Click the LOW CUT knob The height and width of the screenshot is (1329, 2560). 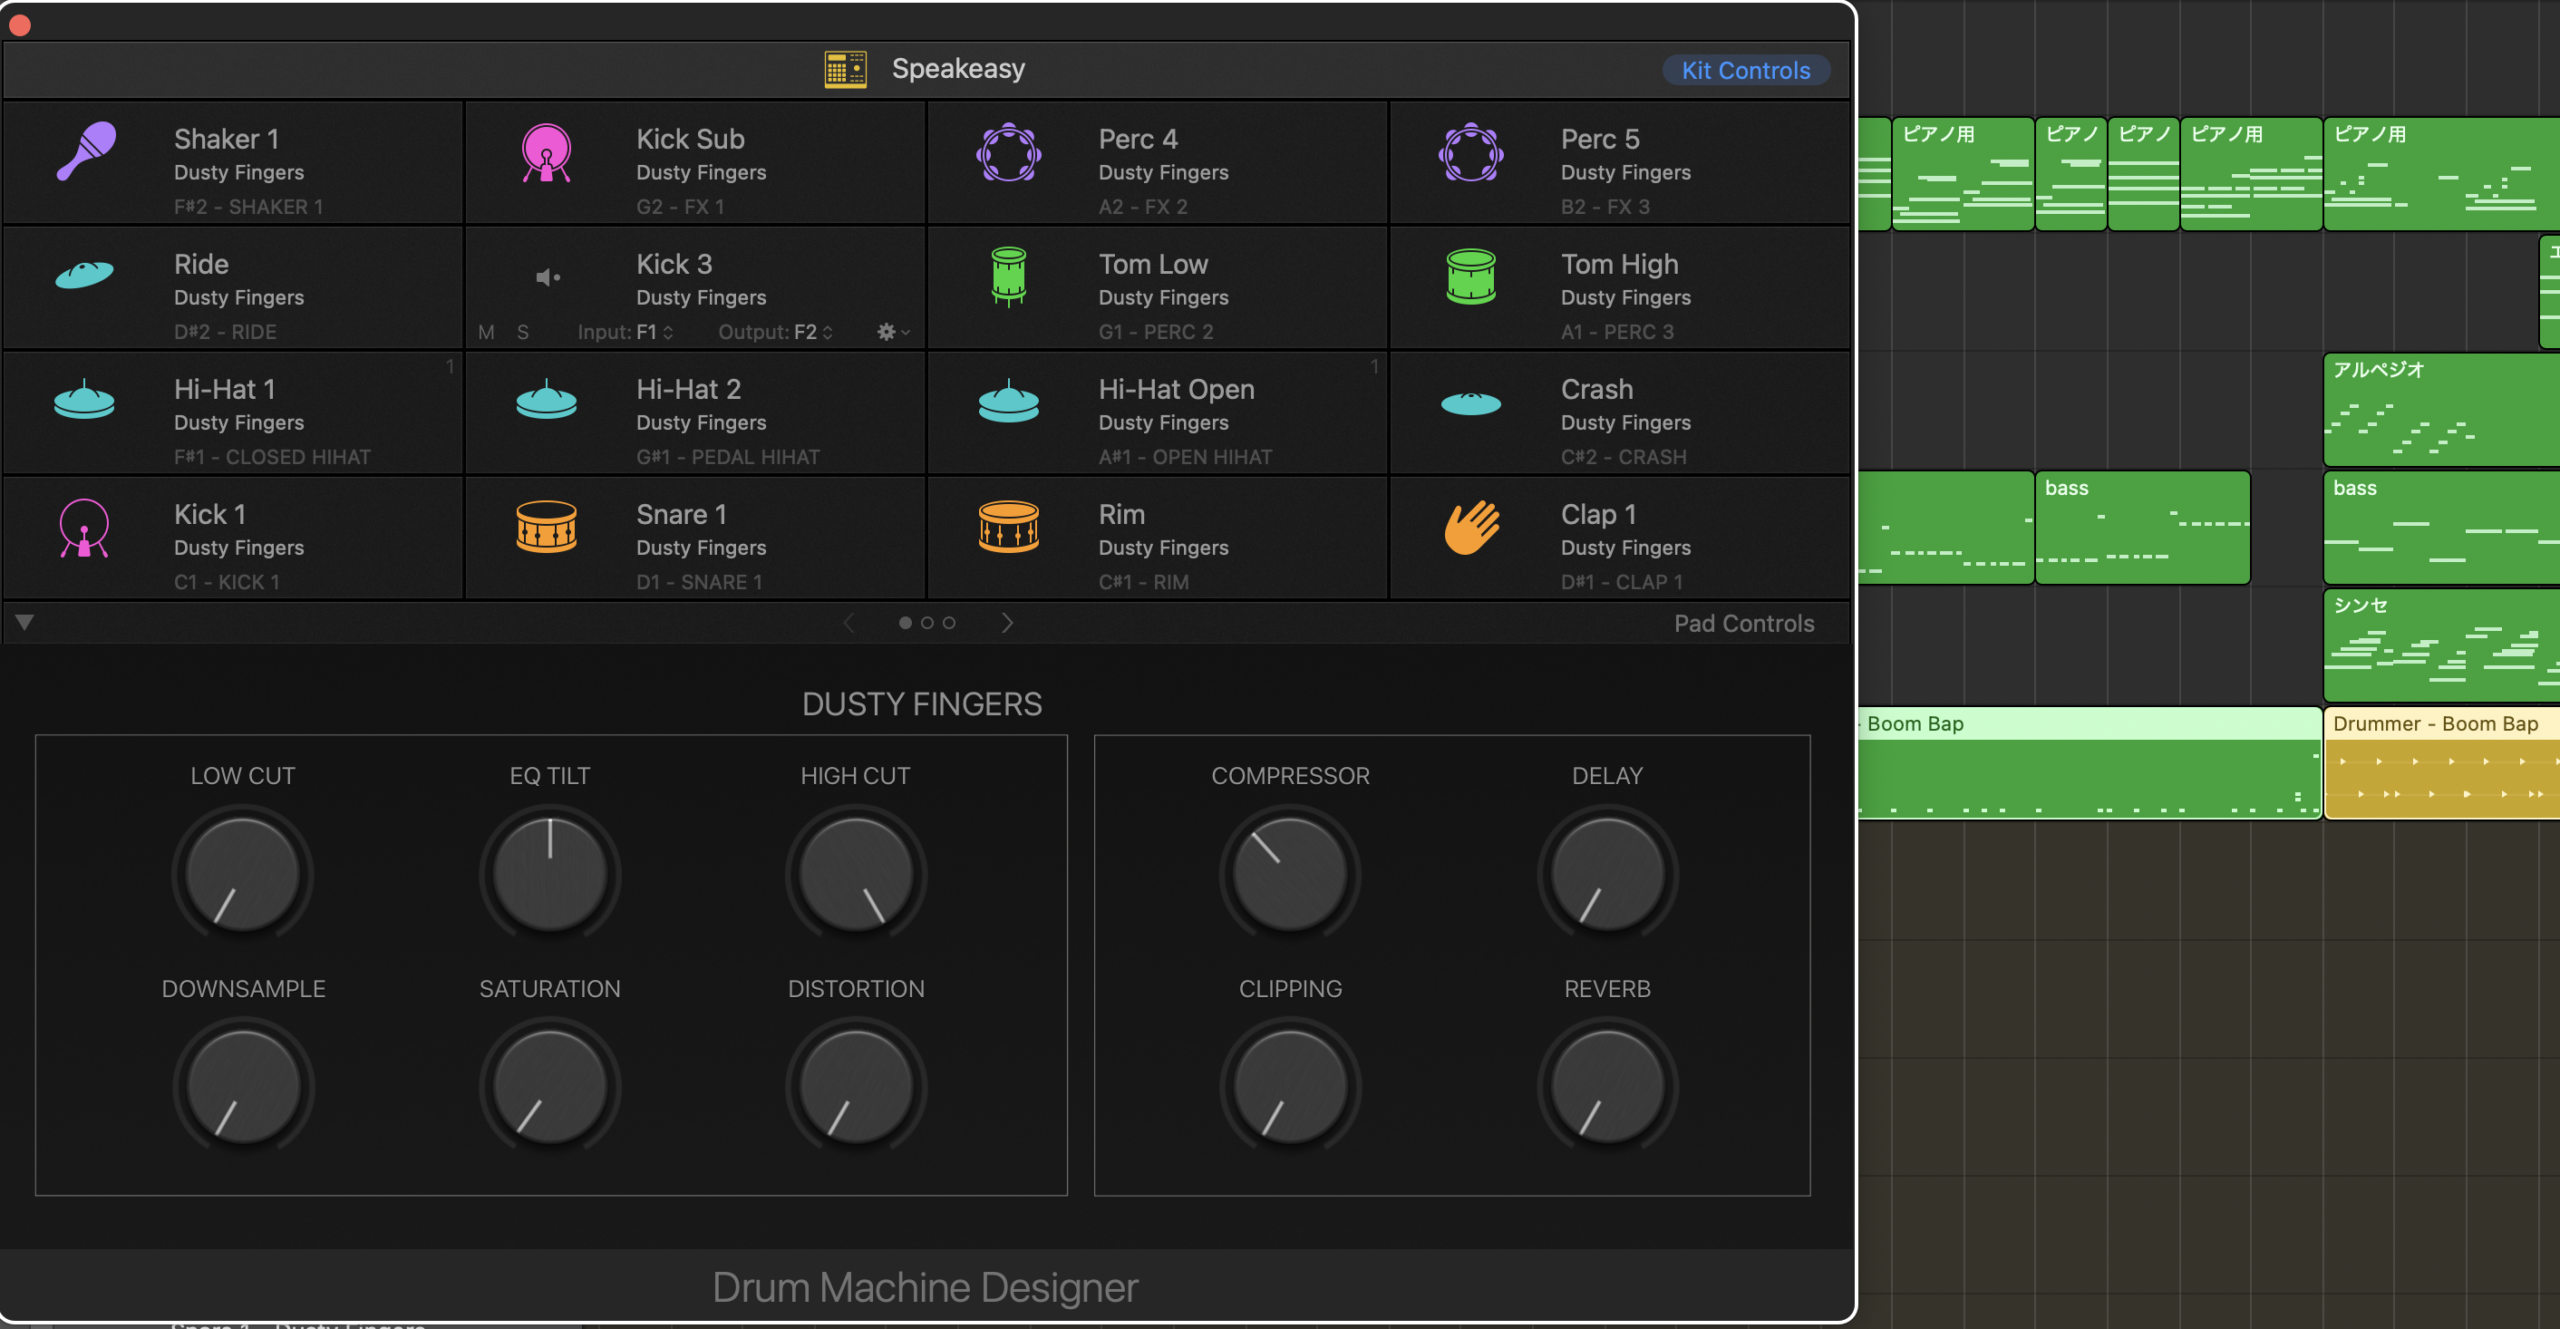tap(243, 873)
